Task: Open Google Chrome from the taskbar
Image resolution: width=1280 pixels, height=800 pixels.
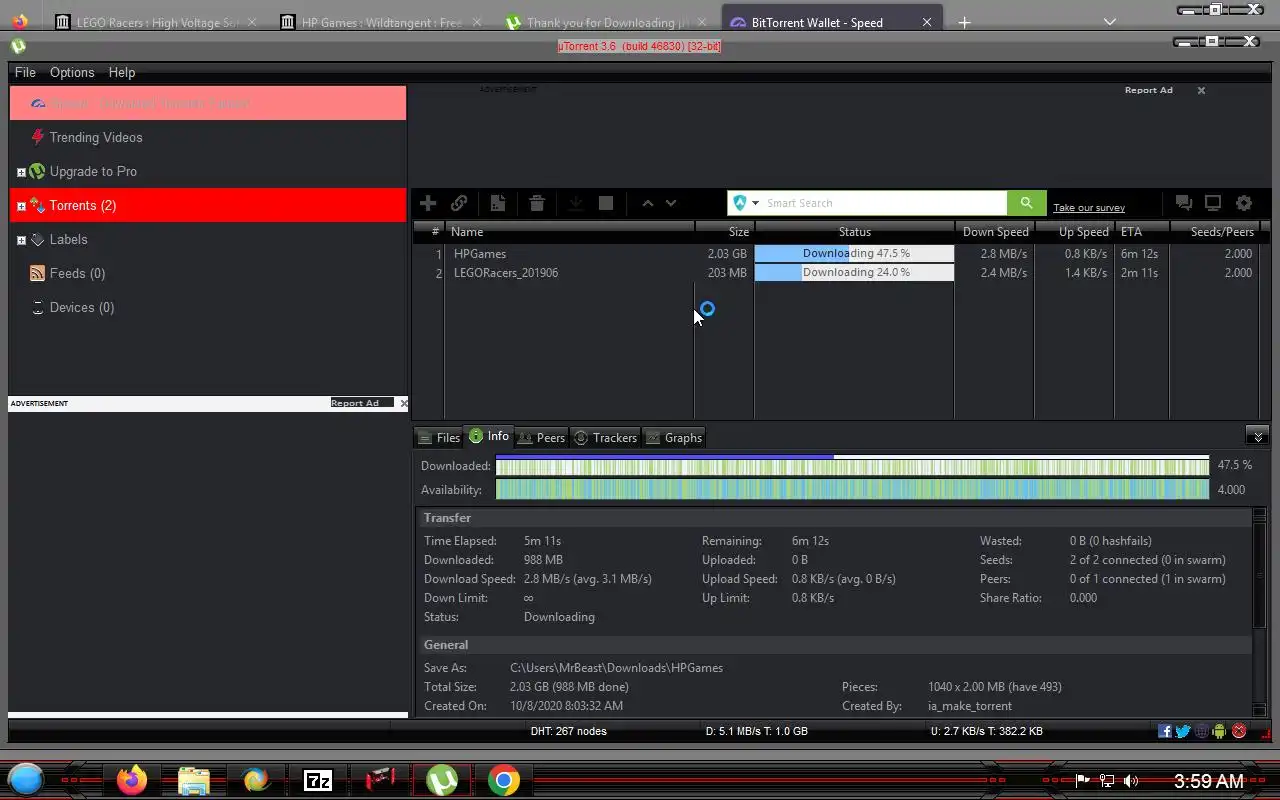Action: point(504,780)
